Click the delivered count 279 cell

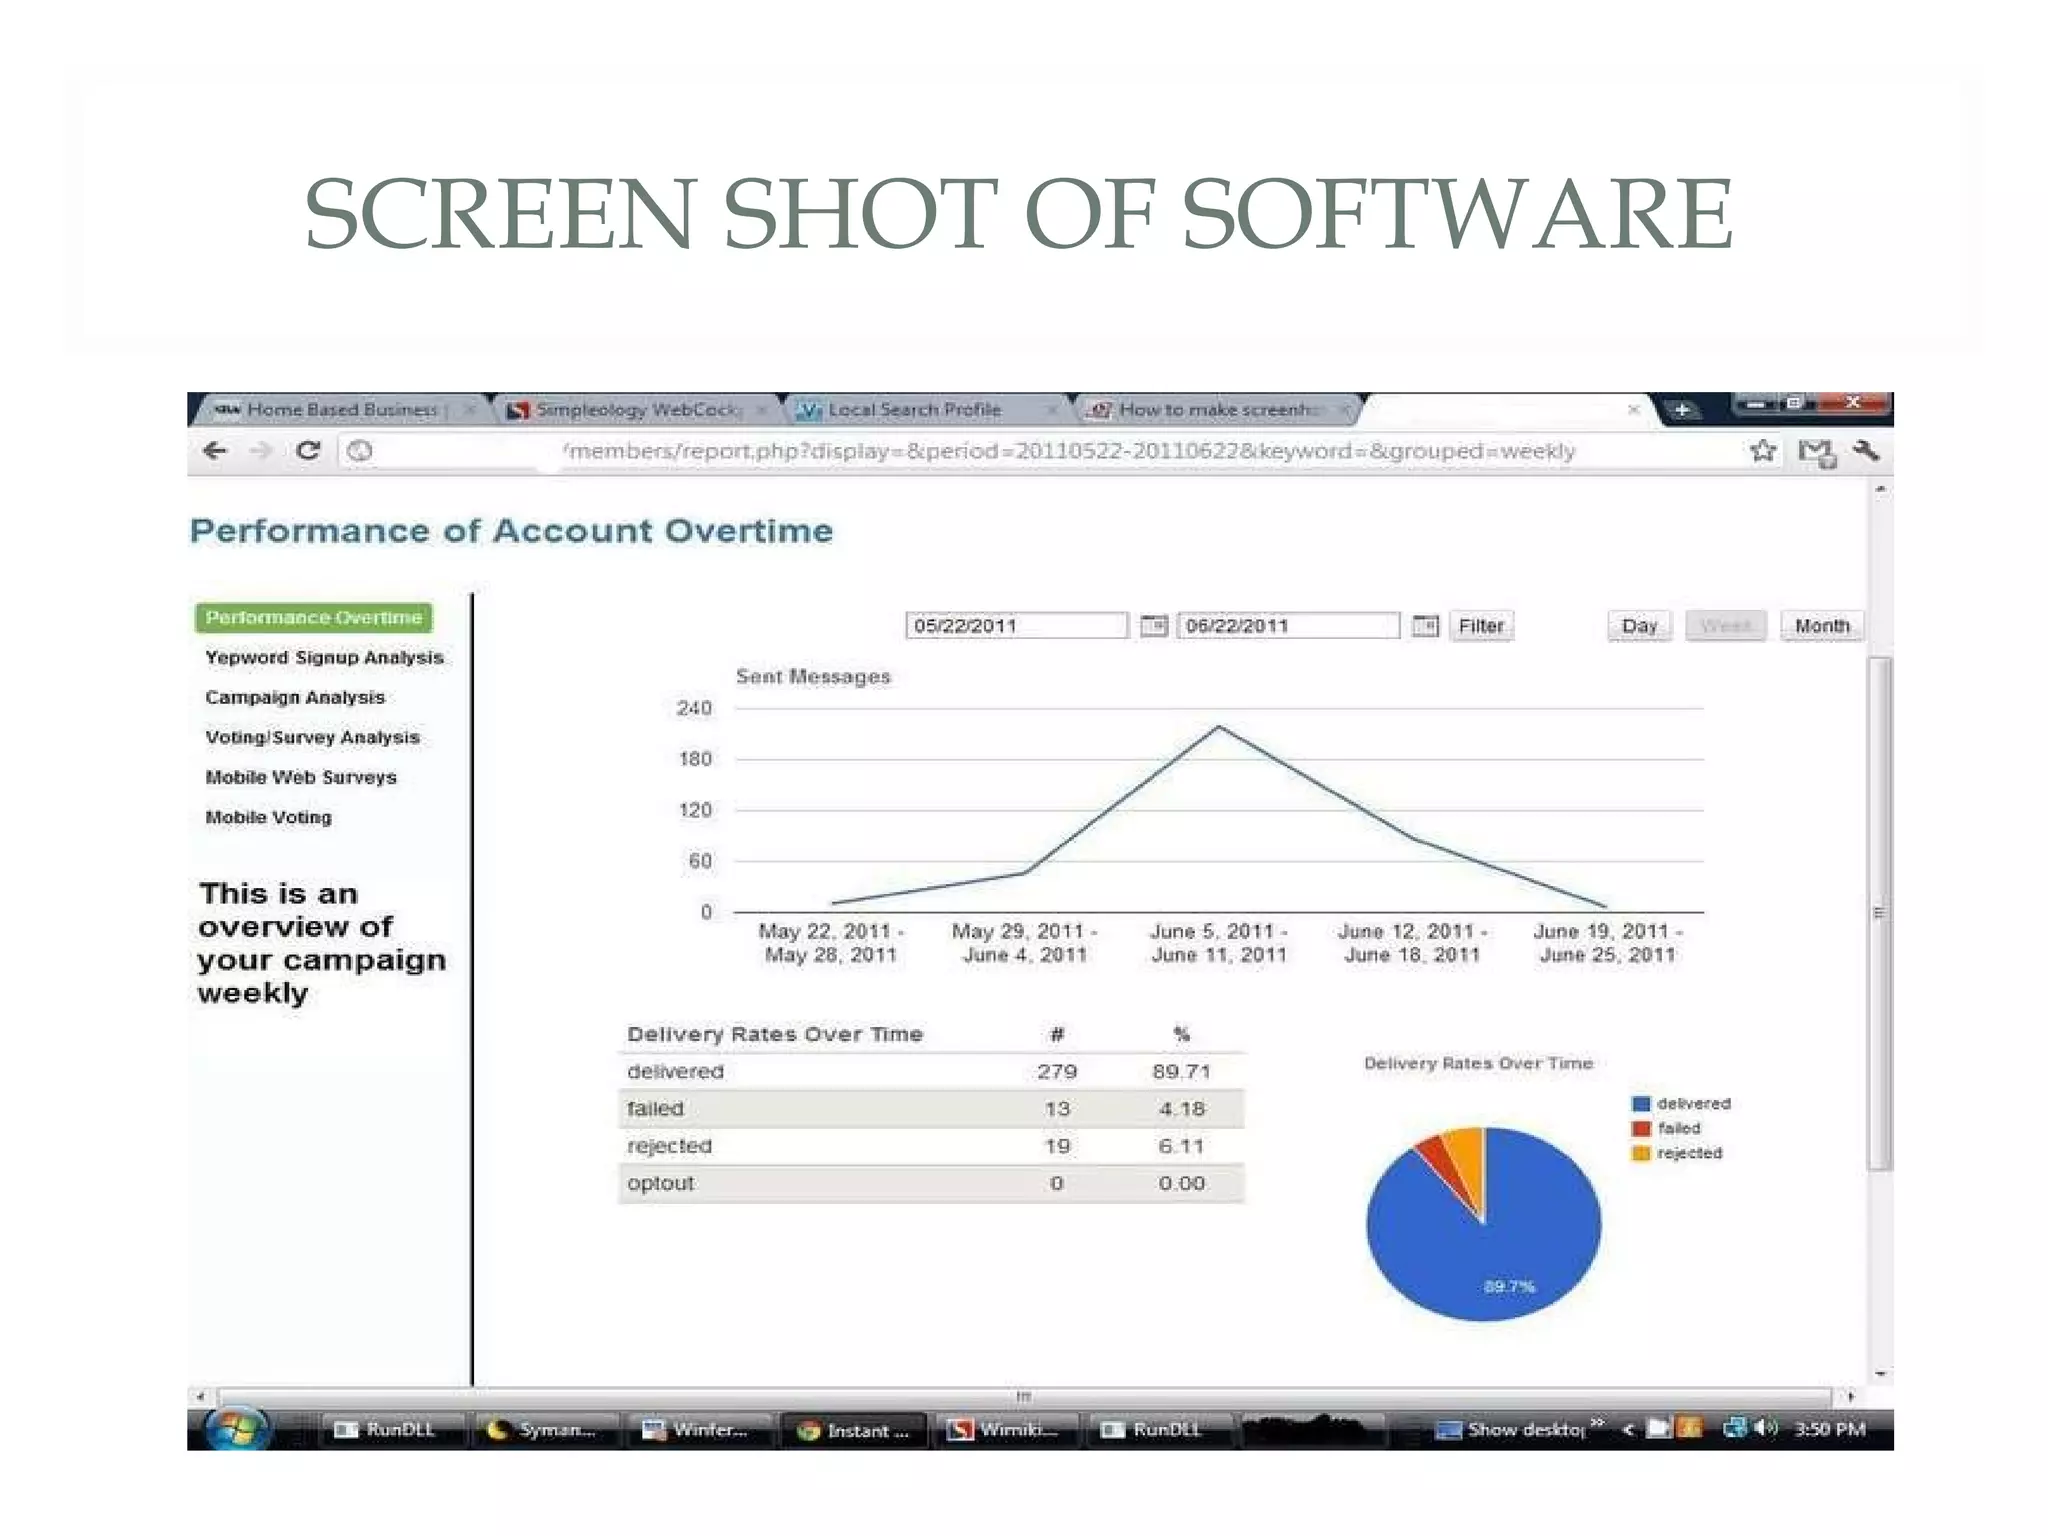click(1057, 1072)
